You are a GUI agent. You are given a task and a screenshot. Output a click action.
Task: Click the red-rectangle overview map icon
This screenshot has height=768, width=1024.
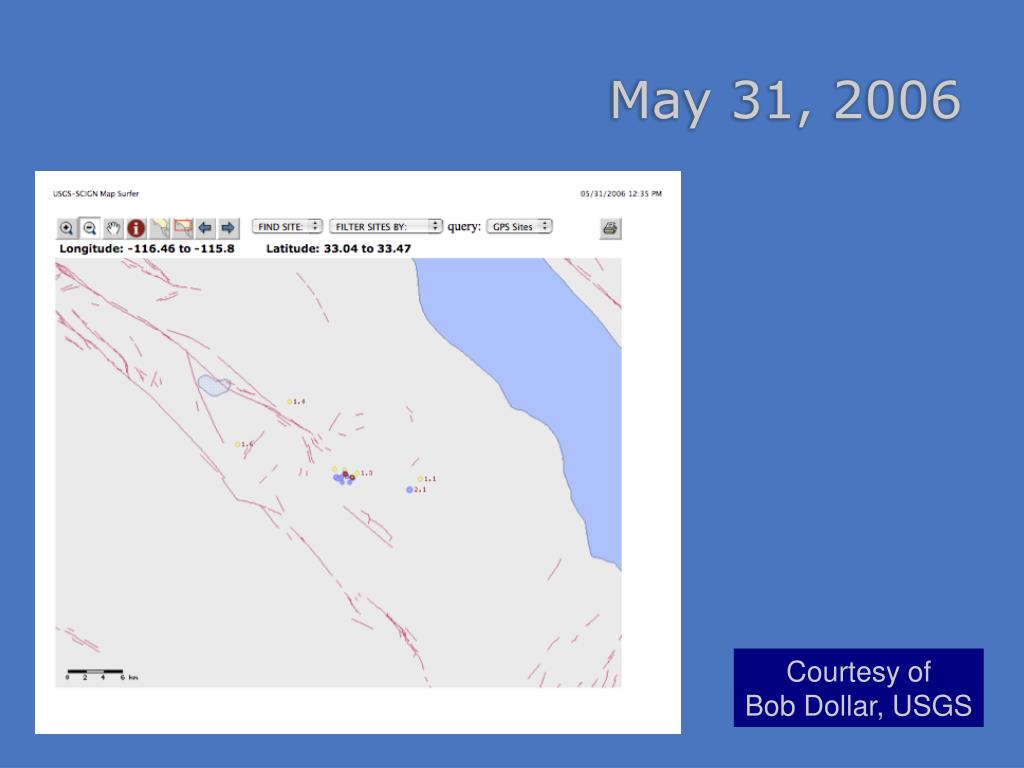point(183,228)
